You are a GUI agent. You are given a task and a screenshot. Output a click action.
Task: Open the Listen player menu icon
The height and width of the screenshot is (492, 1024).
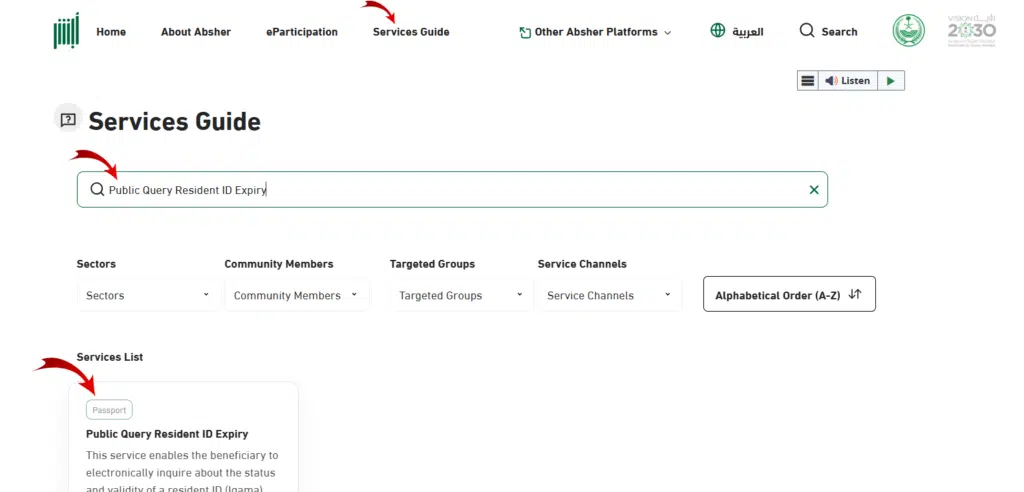(808, 80)
